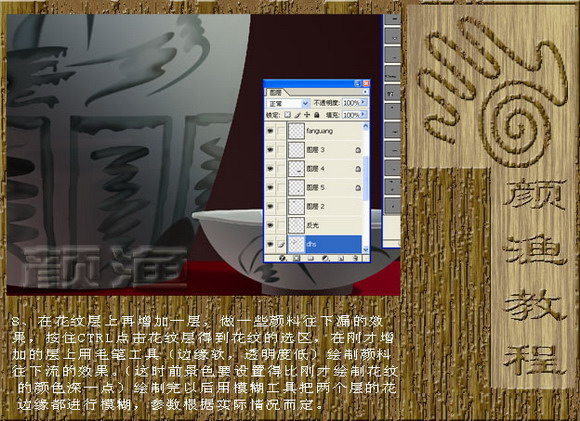580x421 pixels.
Task: Click the 图层 5 thumbnail
Action: point(296,188)
